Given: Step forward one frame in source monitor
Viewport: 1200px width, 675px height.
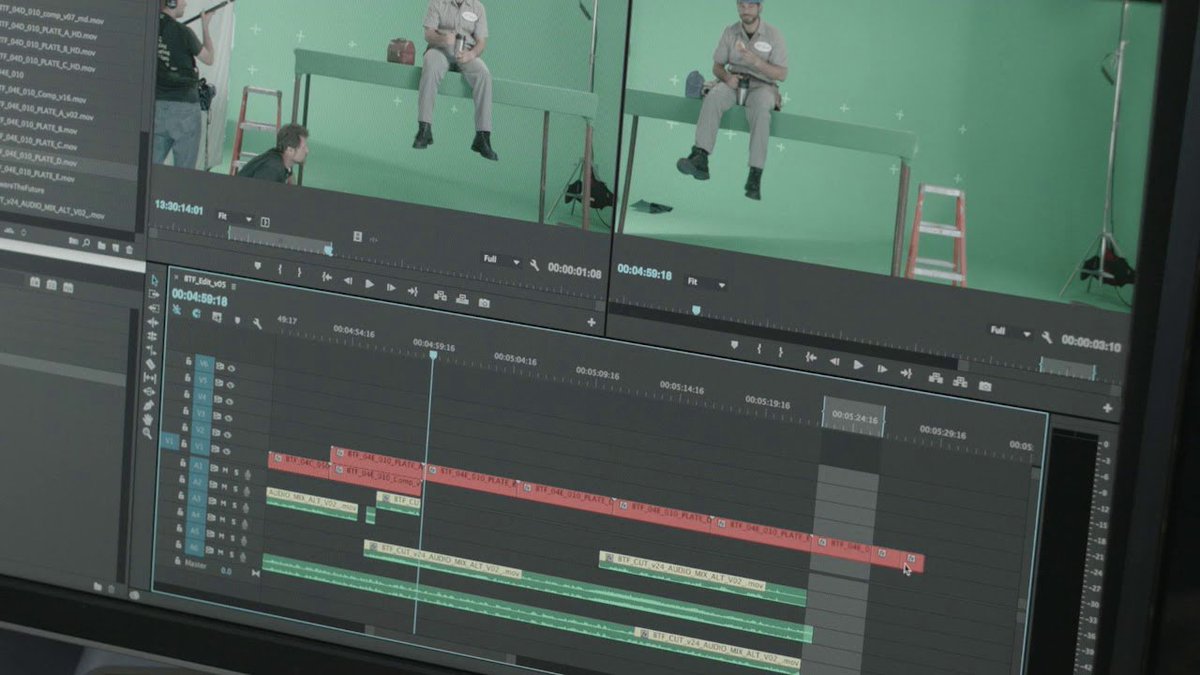Looking at the screenshot, I should [x=391, y=287].
